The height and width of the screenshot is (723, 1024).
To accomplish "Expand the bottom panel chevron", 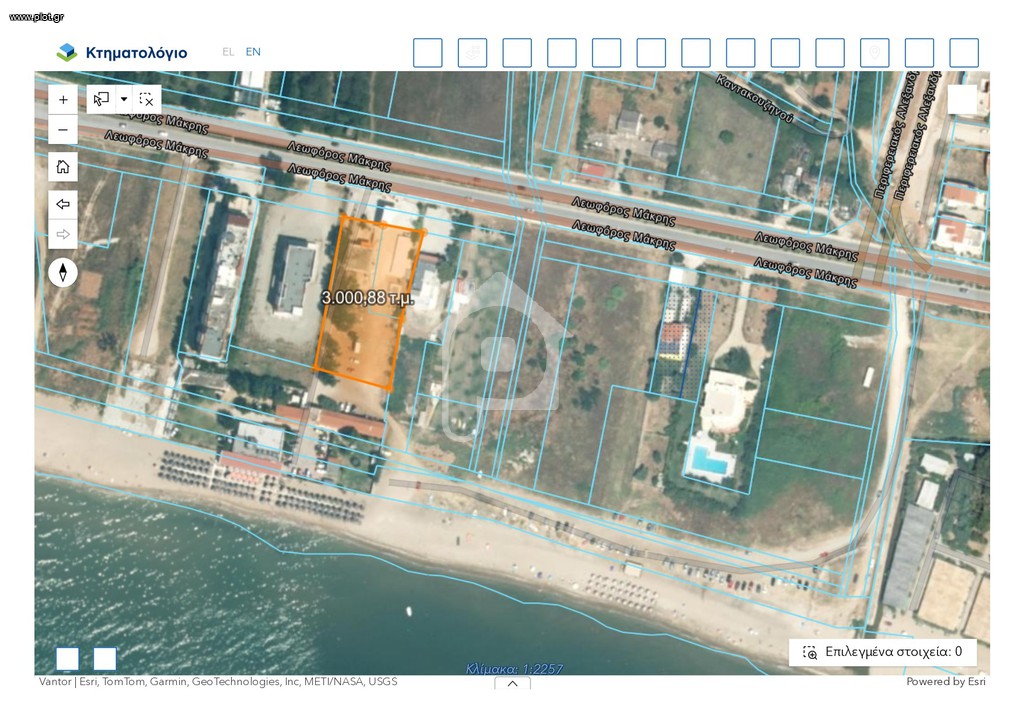I will (x=513, y=683).
